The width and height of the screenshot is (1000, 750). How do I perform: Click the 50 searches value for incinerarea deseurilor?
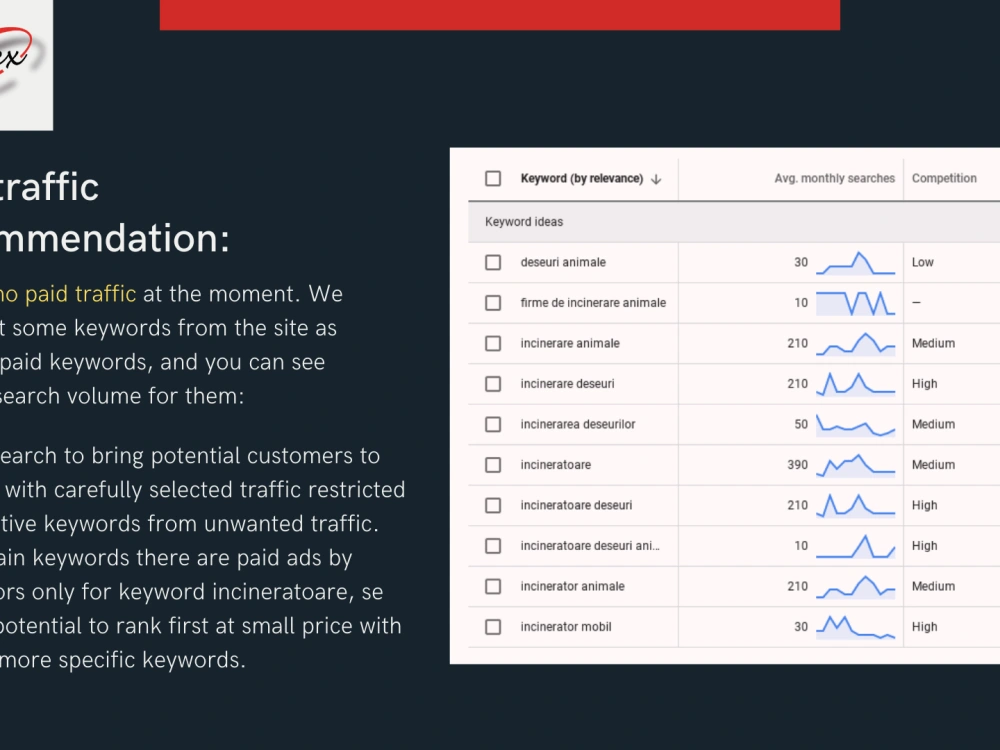pyautogui.click(x=801, y=424)
